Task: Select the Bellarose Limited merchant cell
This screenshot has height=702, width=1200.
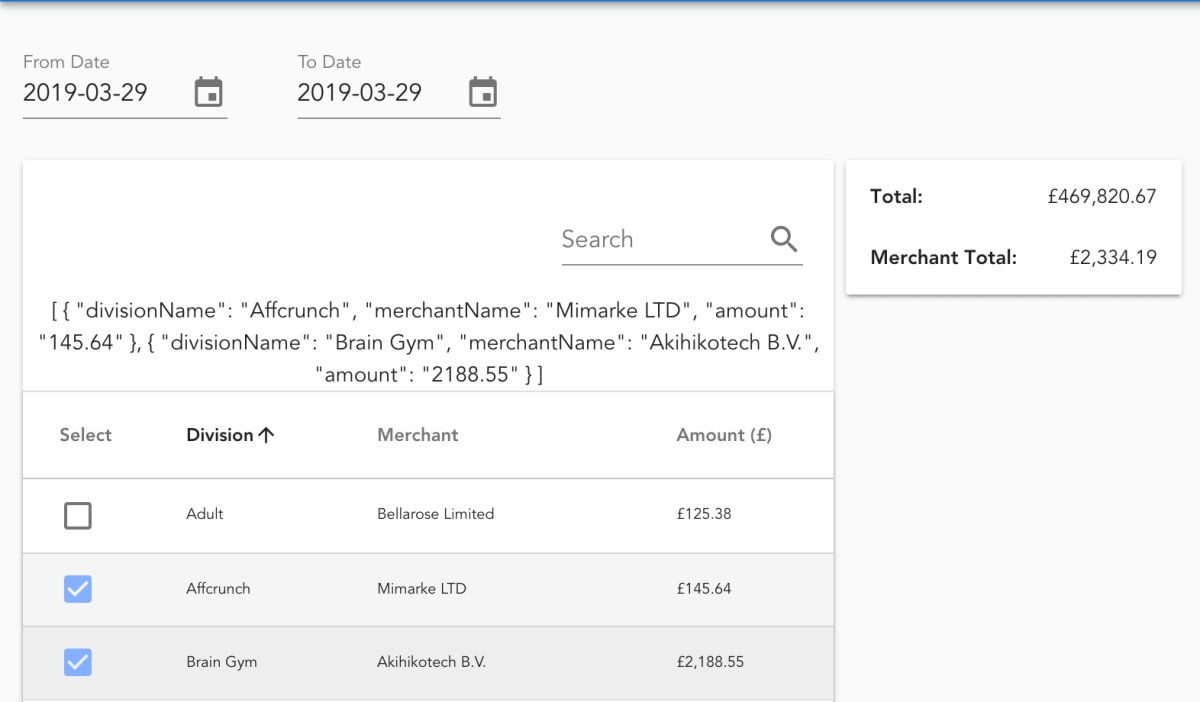Action: coord(435,514)
